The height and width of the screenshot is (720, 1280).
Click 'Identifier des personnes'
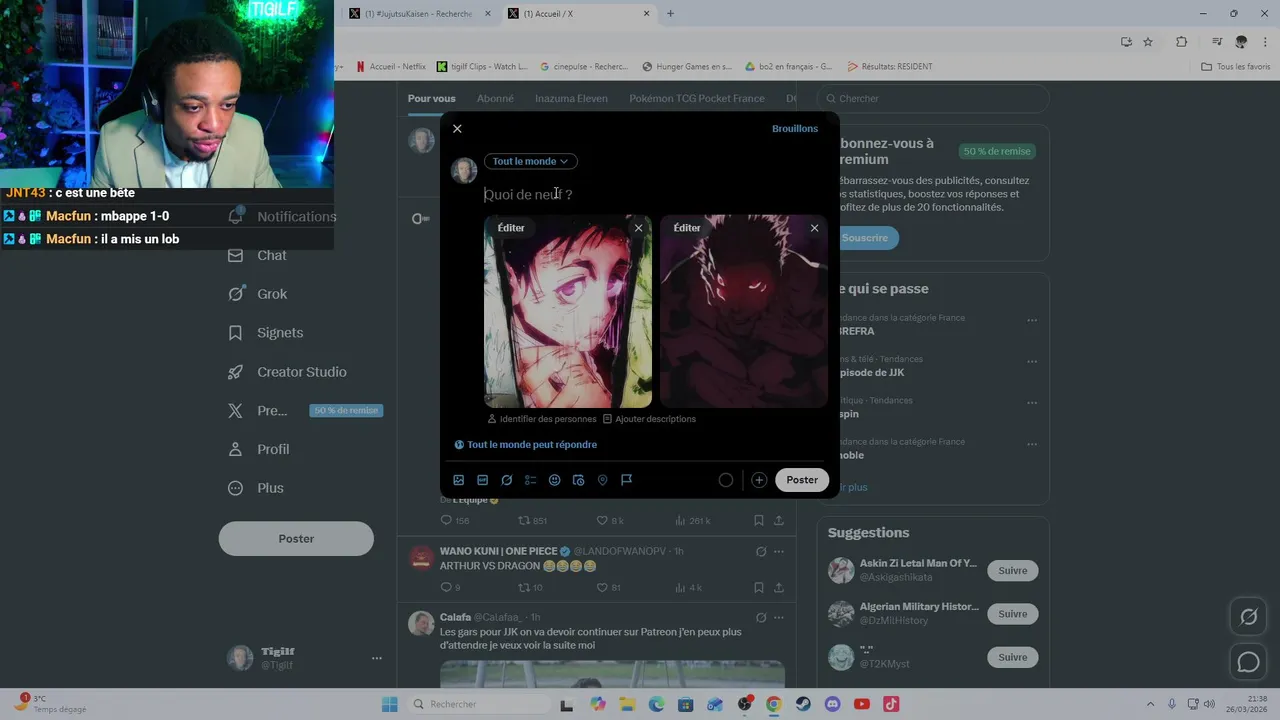(541, 419)
